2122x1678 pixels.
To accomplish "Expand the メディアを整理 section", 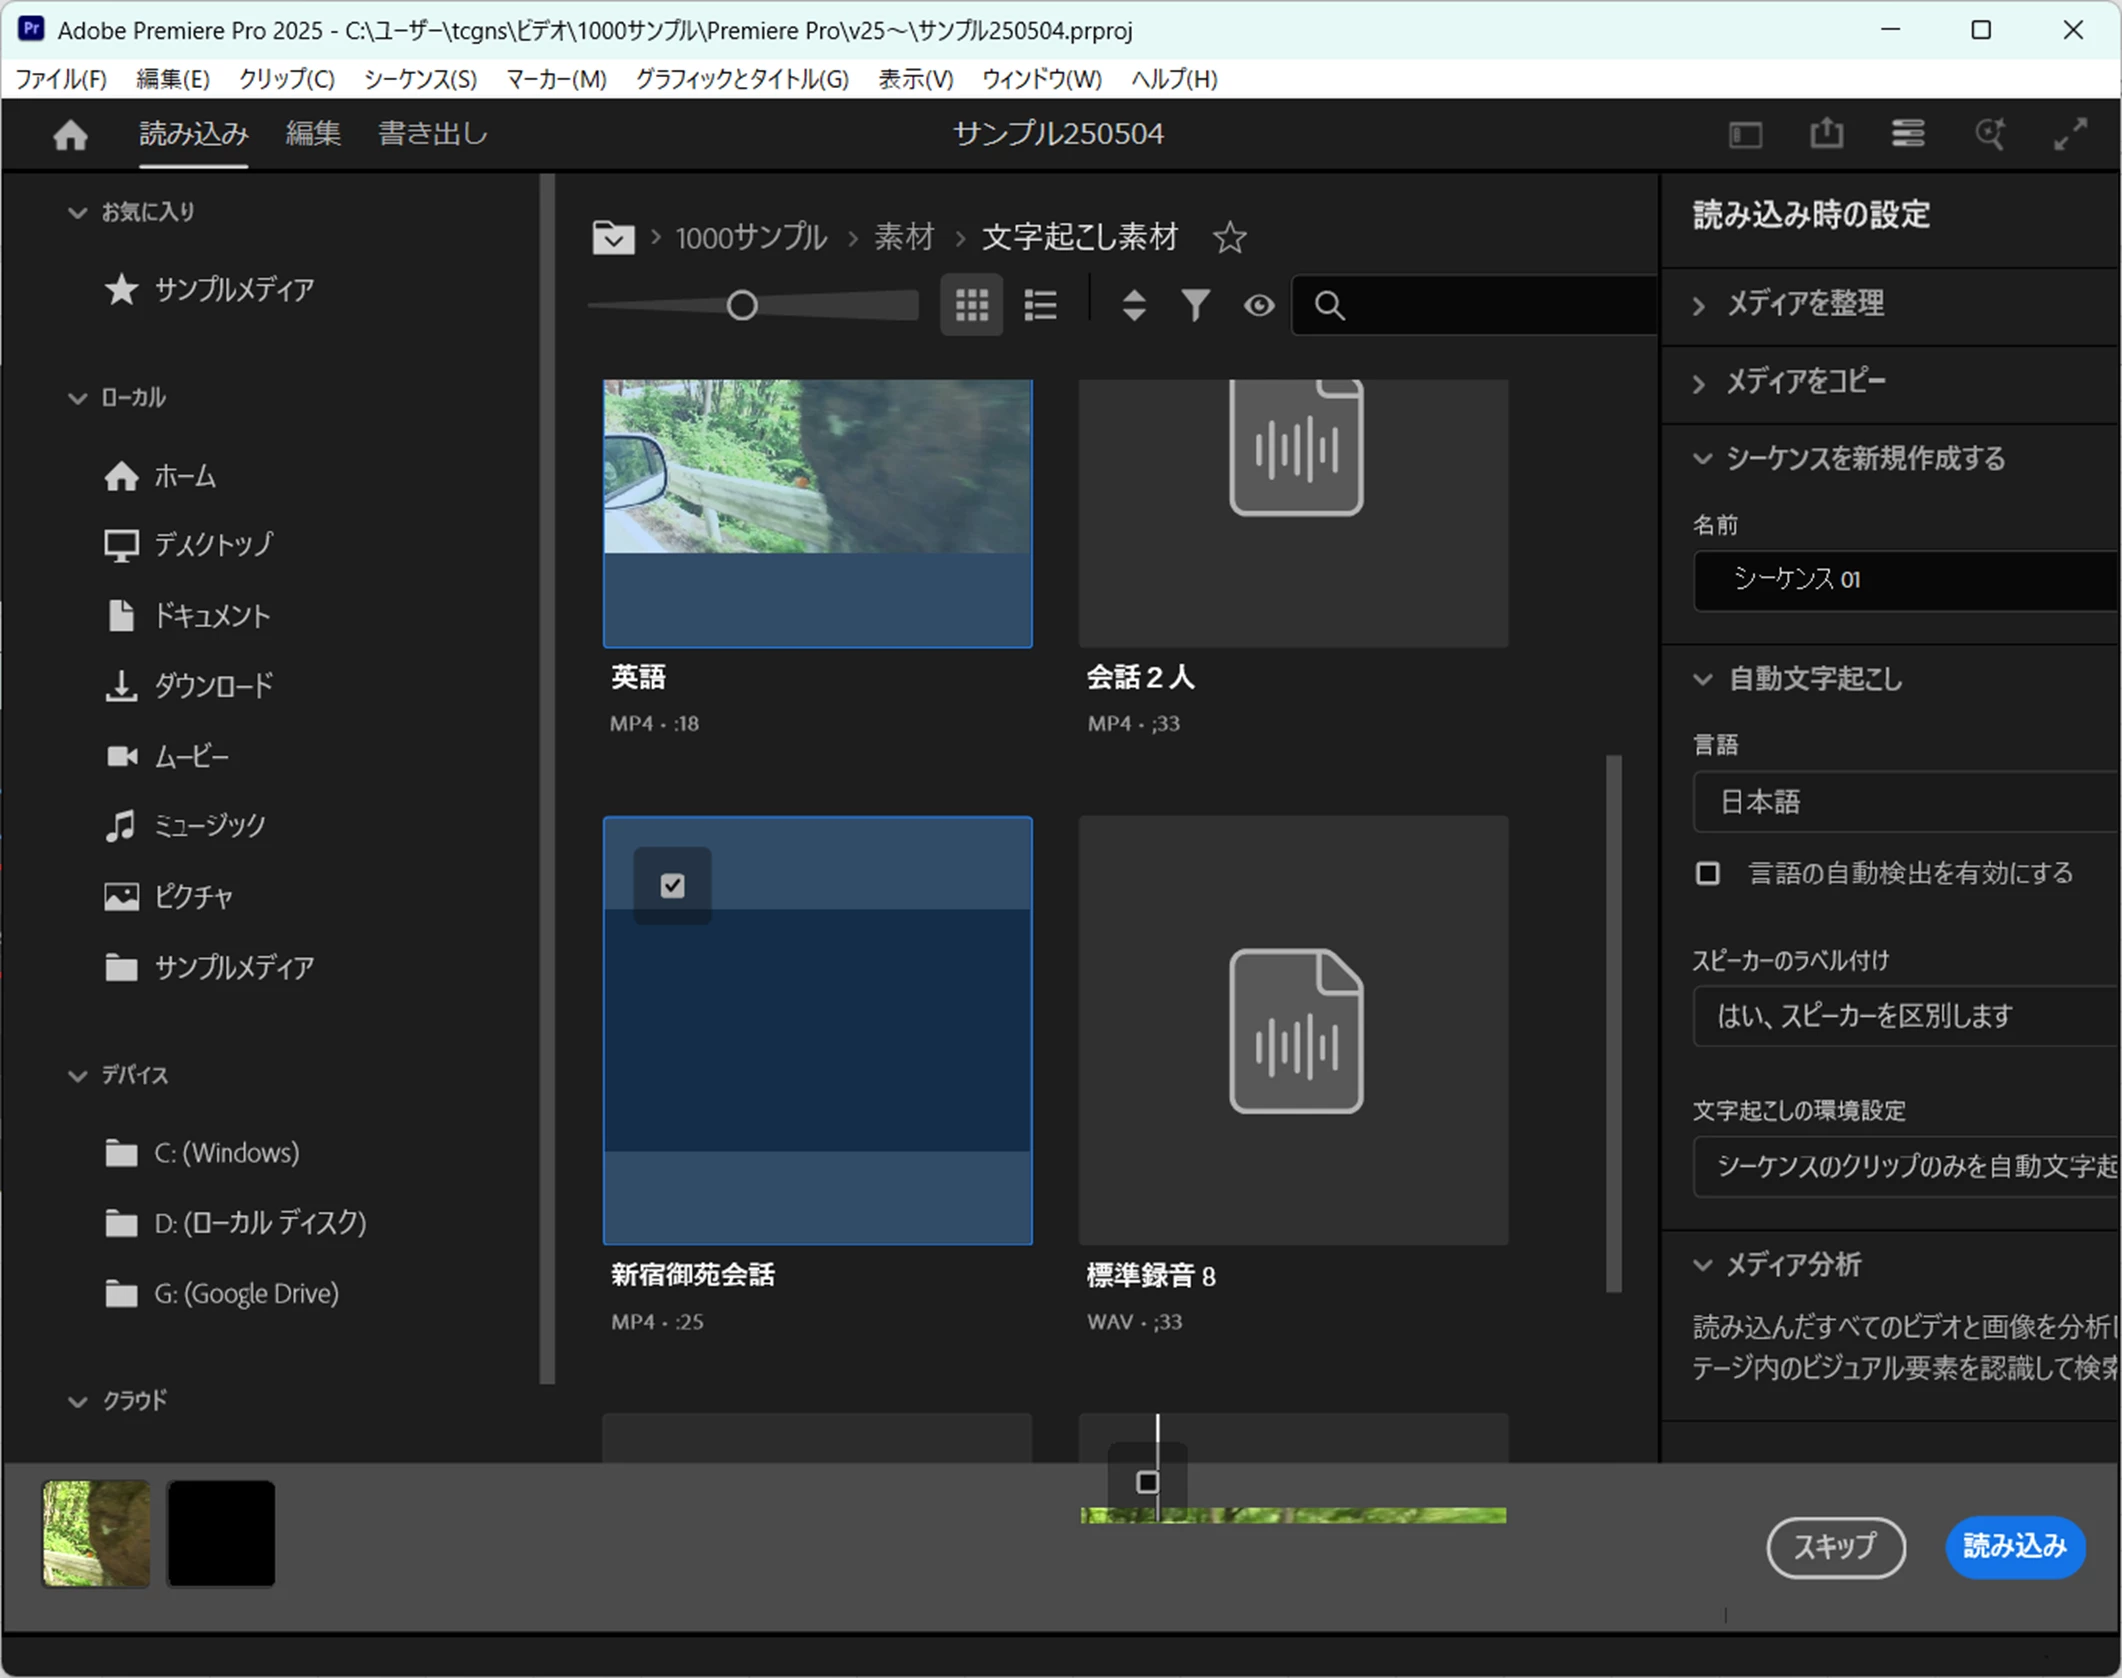I will 1805,303.
